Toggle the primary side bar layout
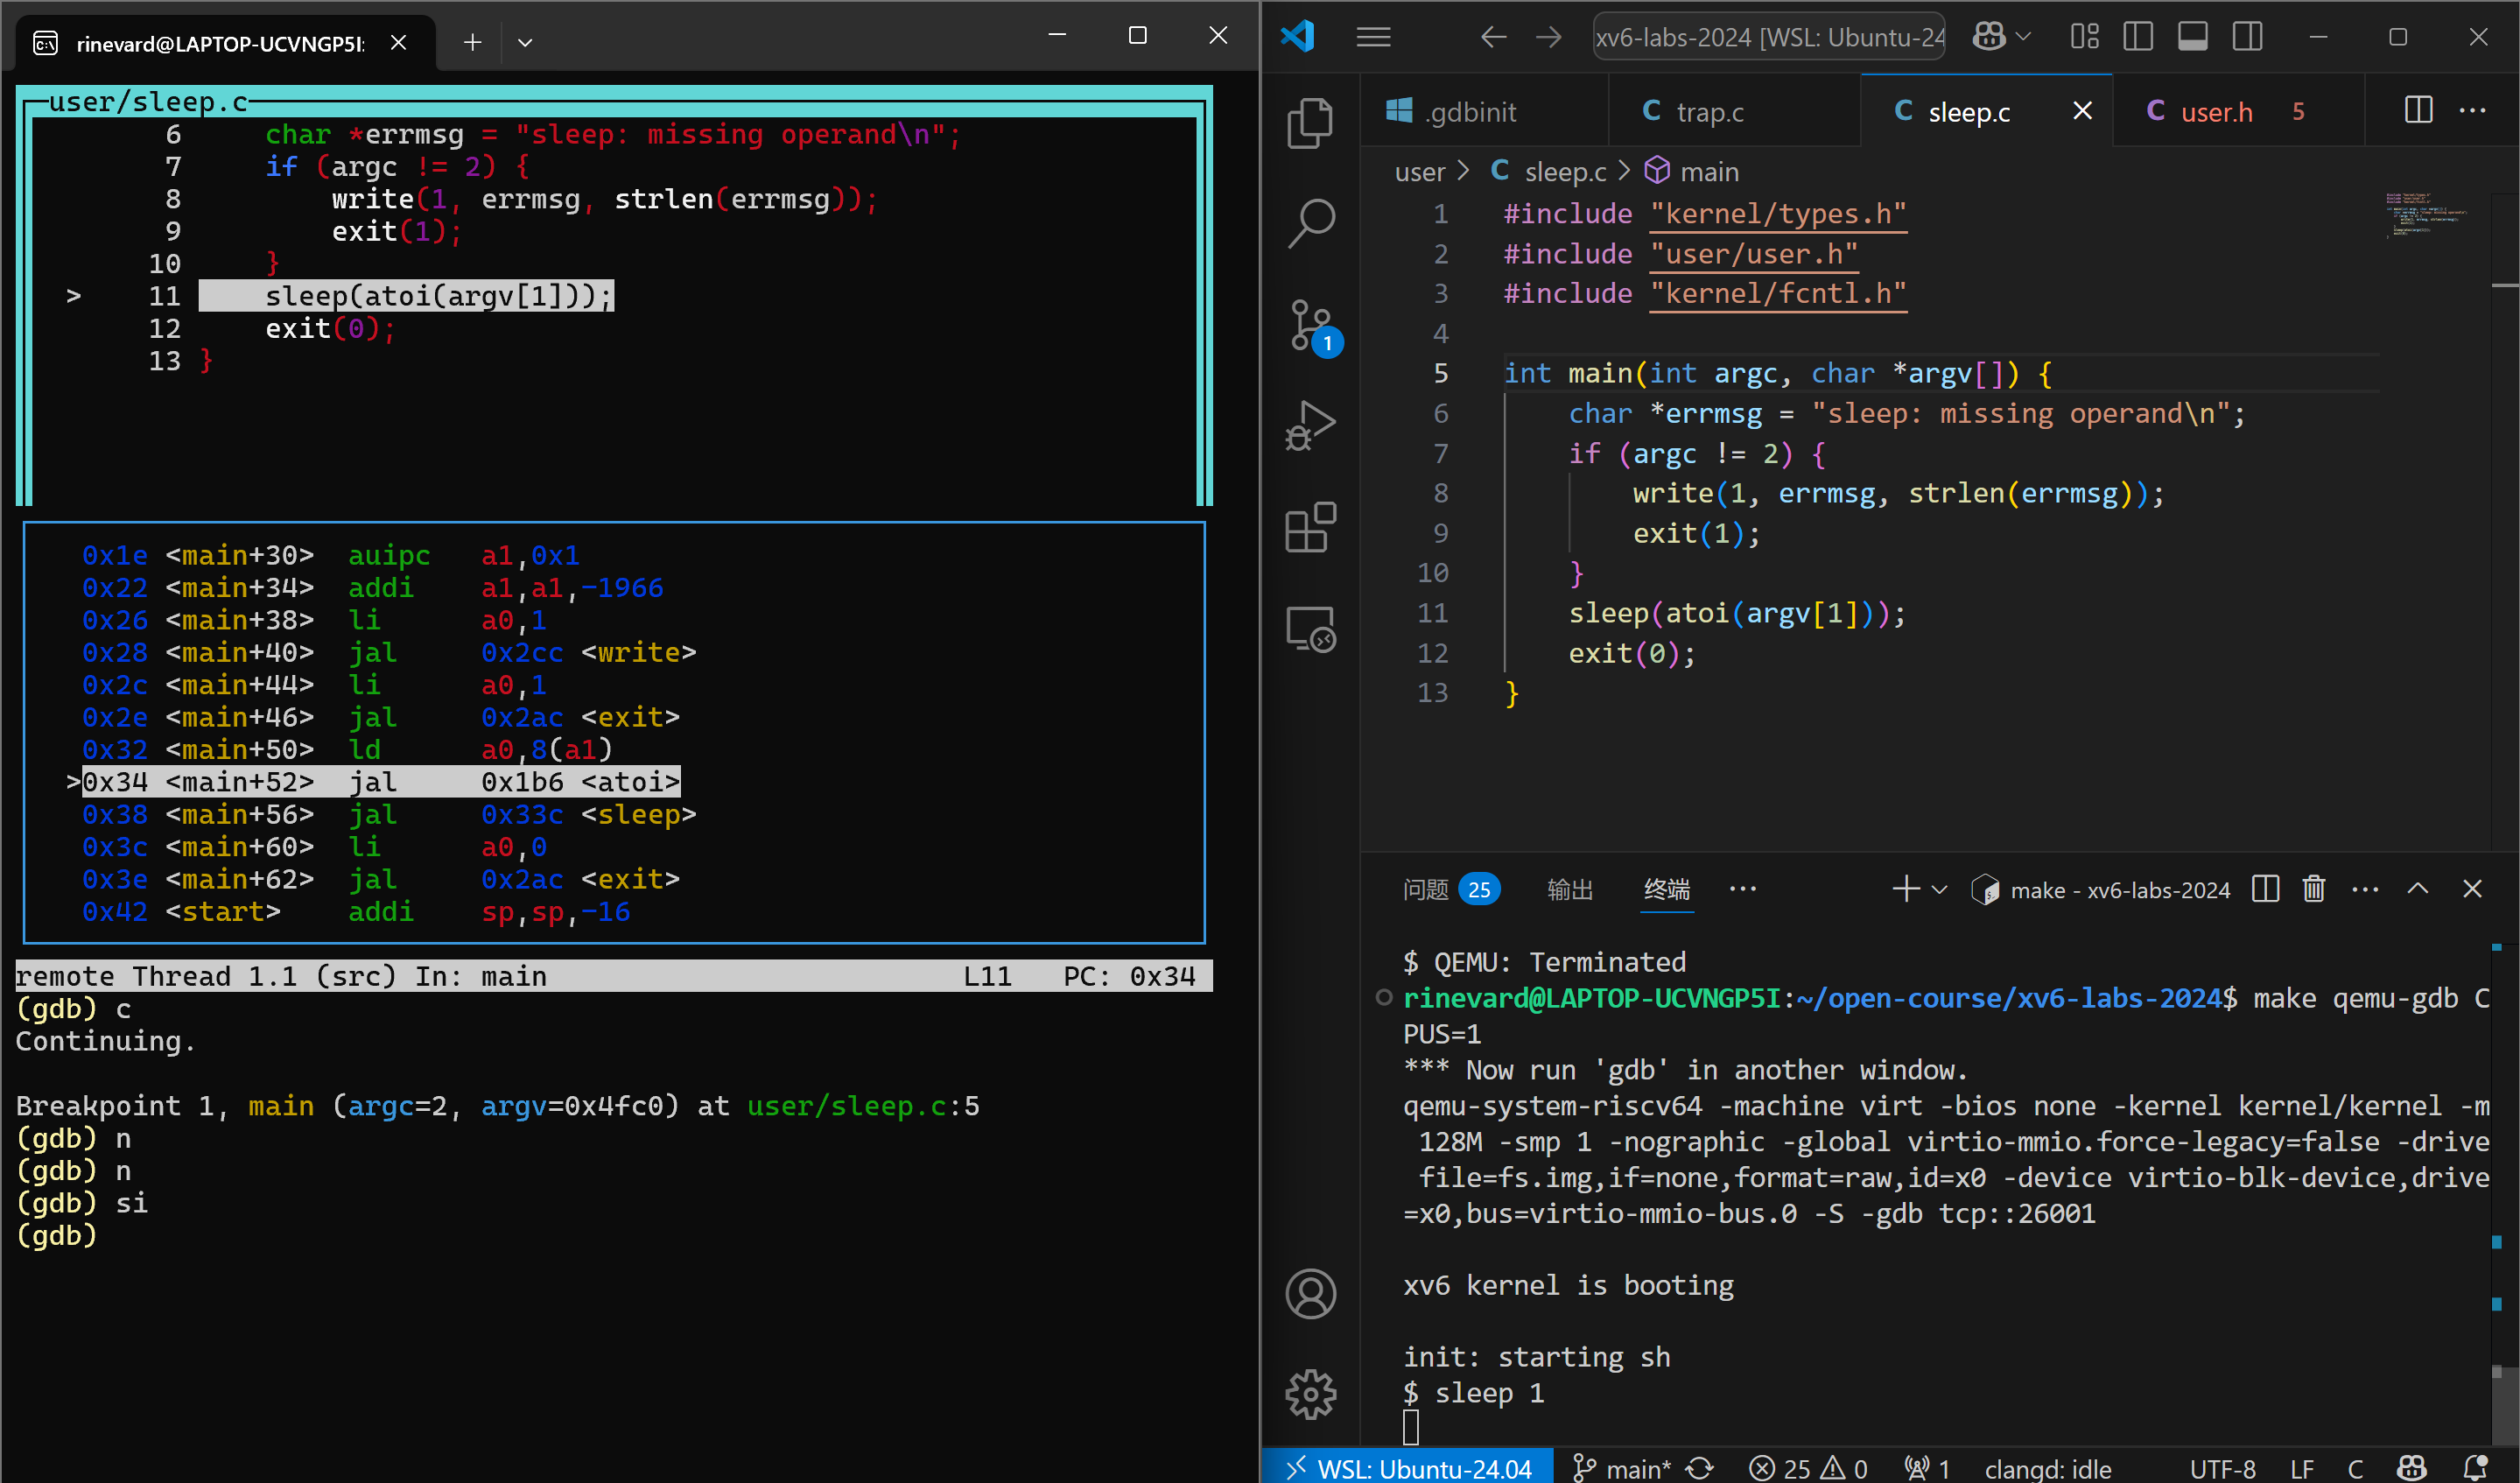2520x1483 pixels. pos(2138,37)
